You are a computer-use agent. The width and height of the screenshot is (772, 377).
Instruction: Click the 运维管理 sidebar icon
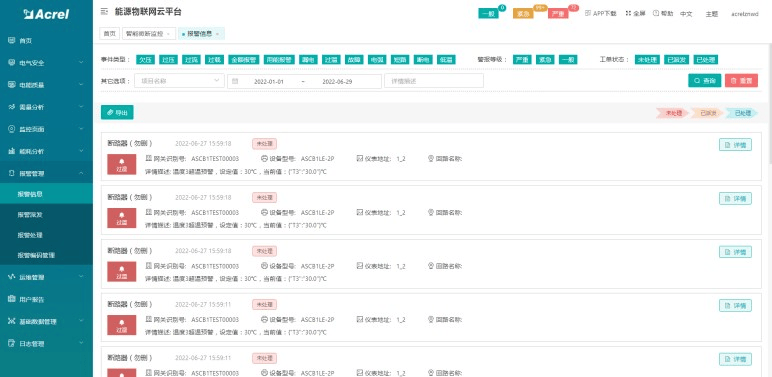pos(11,277)
